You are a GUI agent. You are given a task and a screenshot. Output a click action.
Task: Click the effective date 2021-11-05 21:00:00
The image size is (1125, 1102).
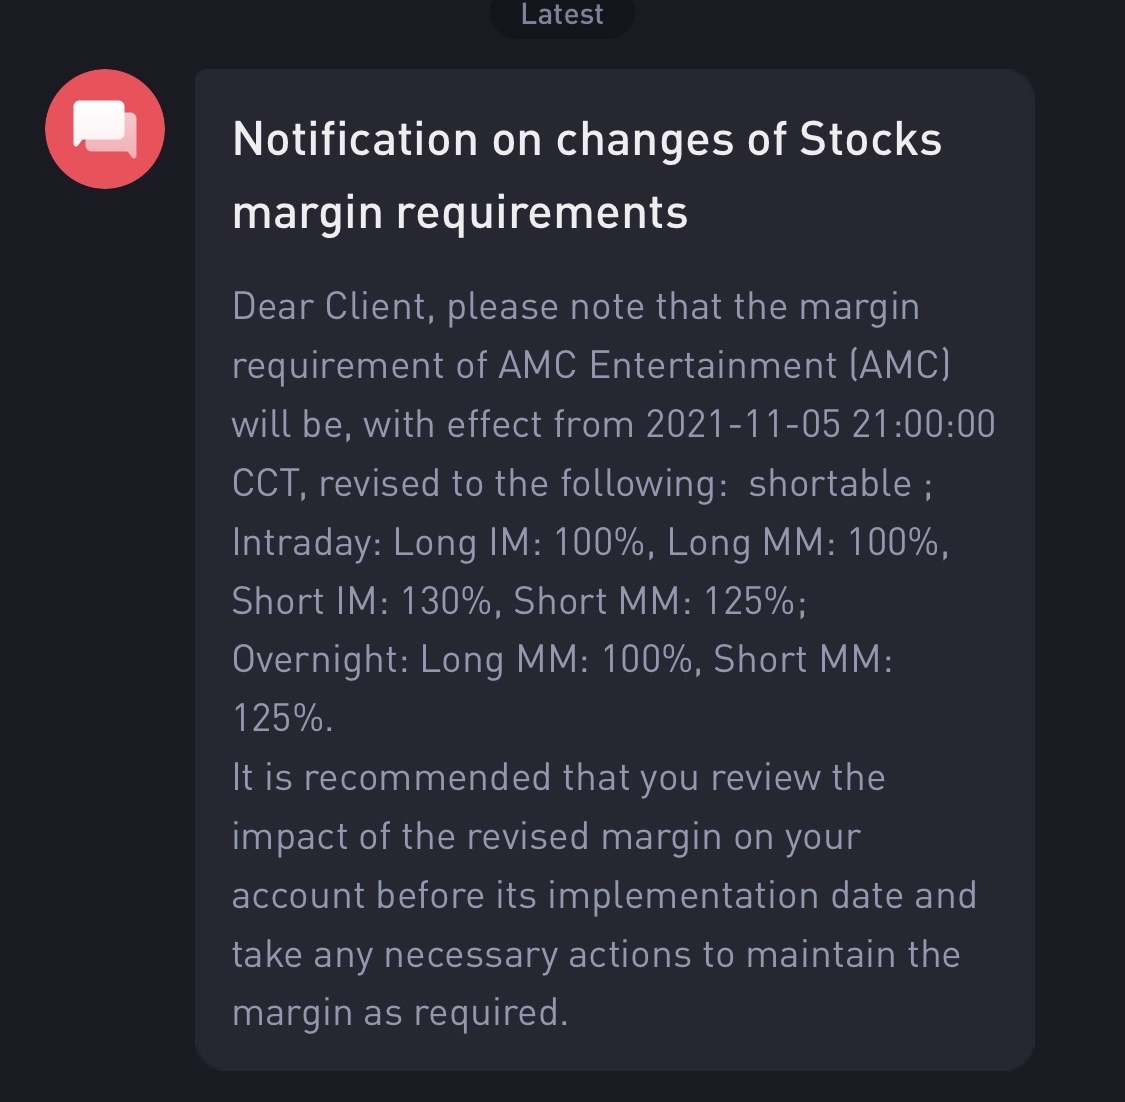coord(820,424)
